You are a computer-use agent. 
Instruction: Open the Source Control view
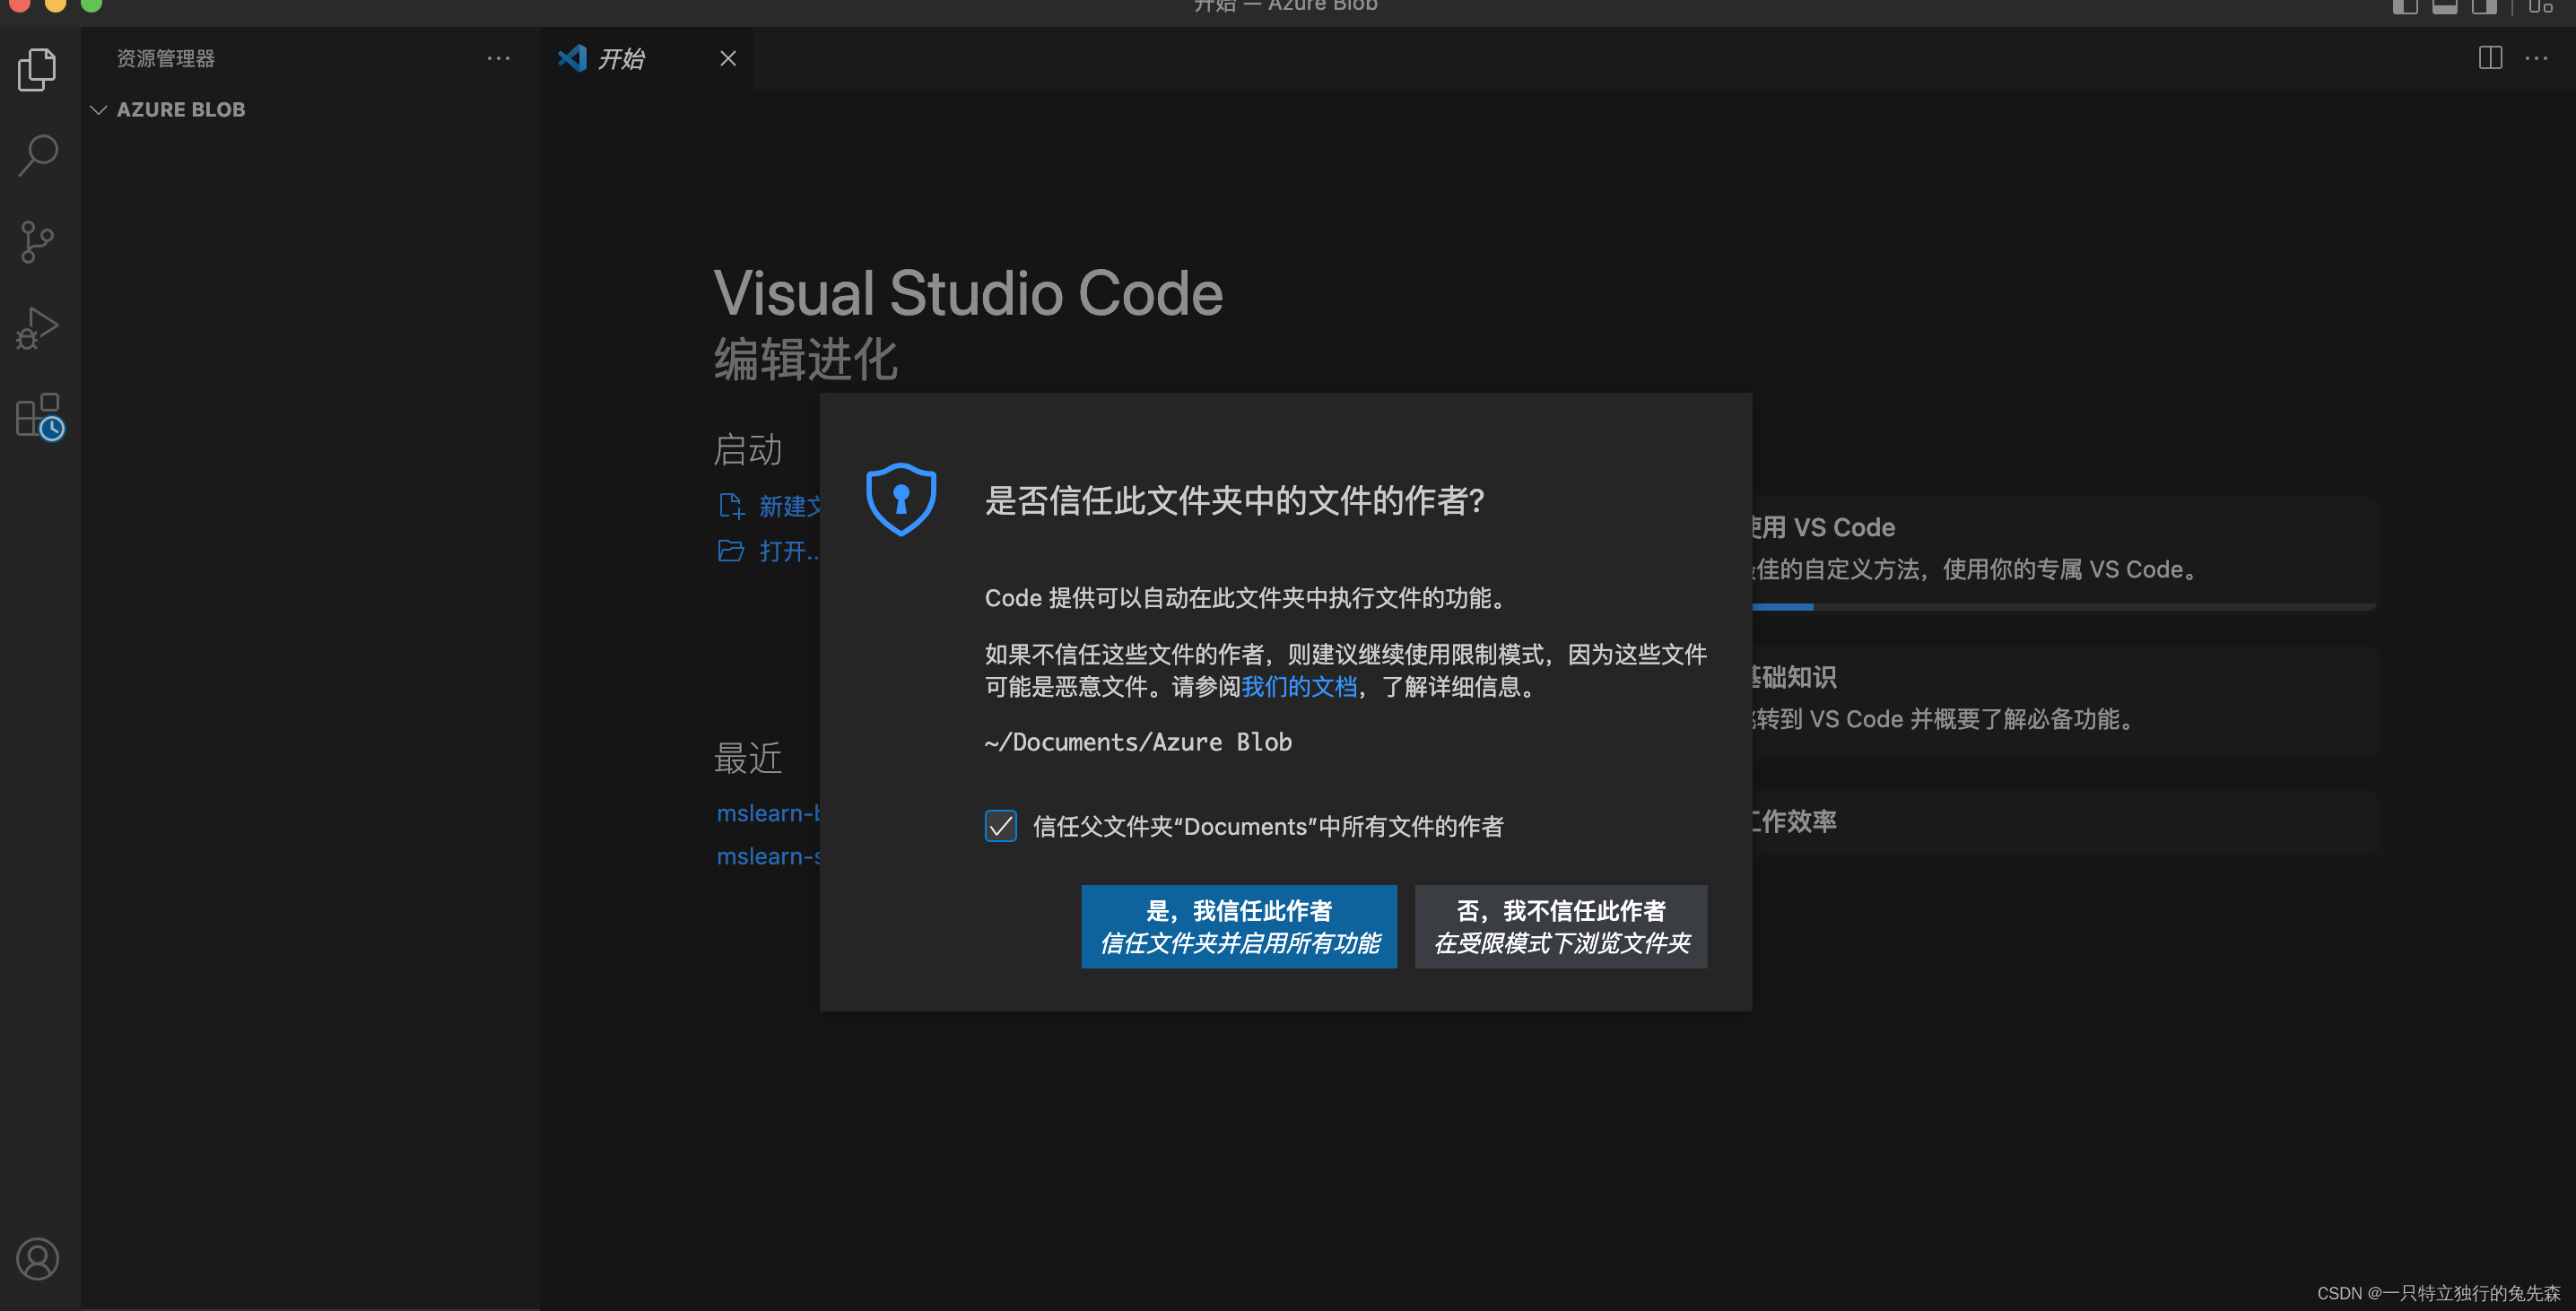click(x=37, y=242)
